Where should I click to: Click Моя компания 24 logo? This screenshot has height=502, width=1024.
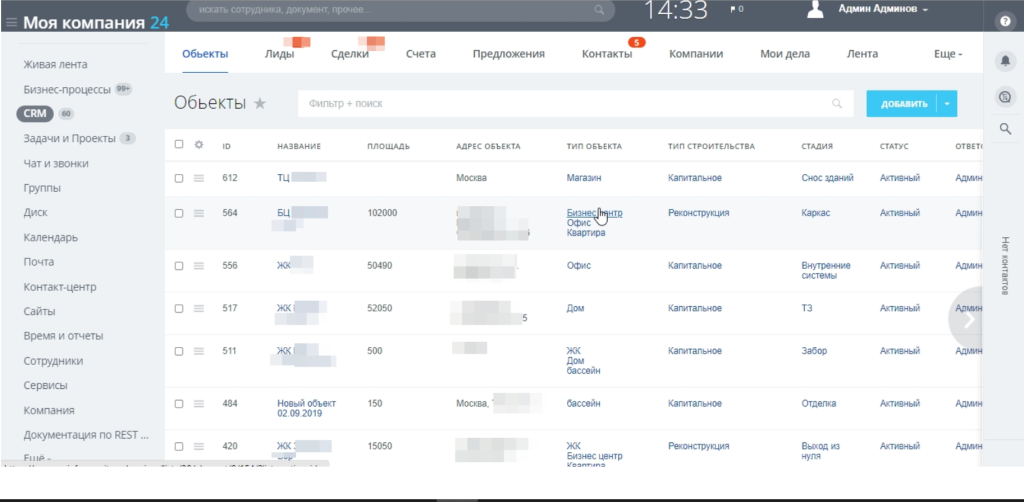[x=96, y=23]
